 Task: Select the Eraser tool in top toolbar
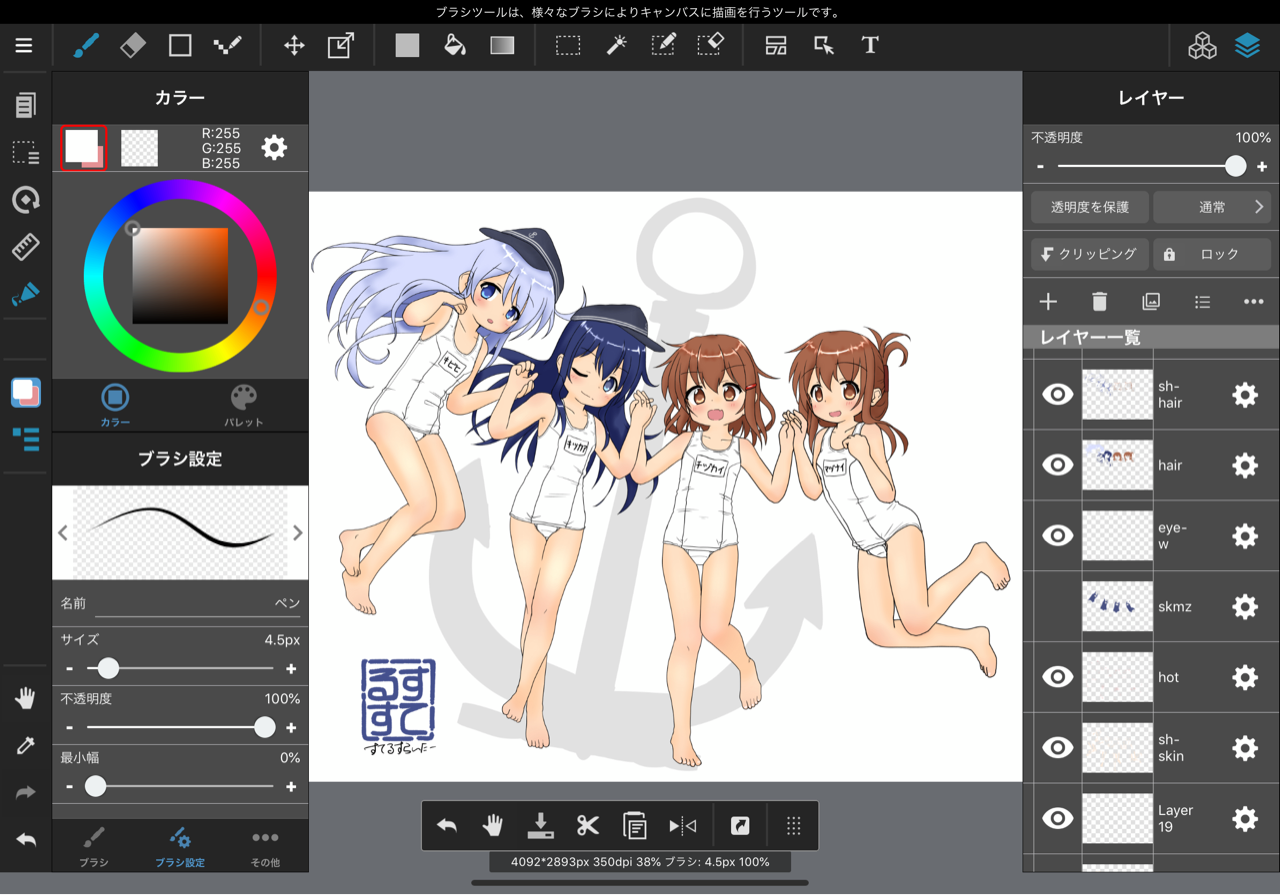click(x=133, y=46)
